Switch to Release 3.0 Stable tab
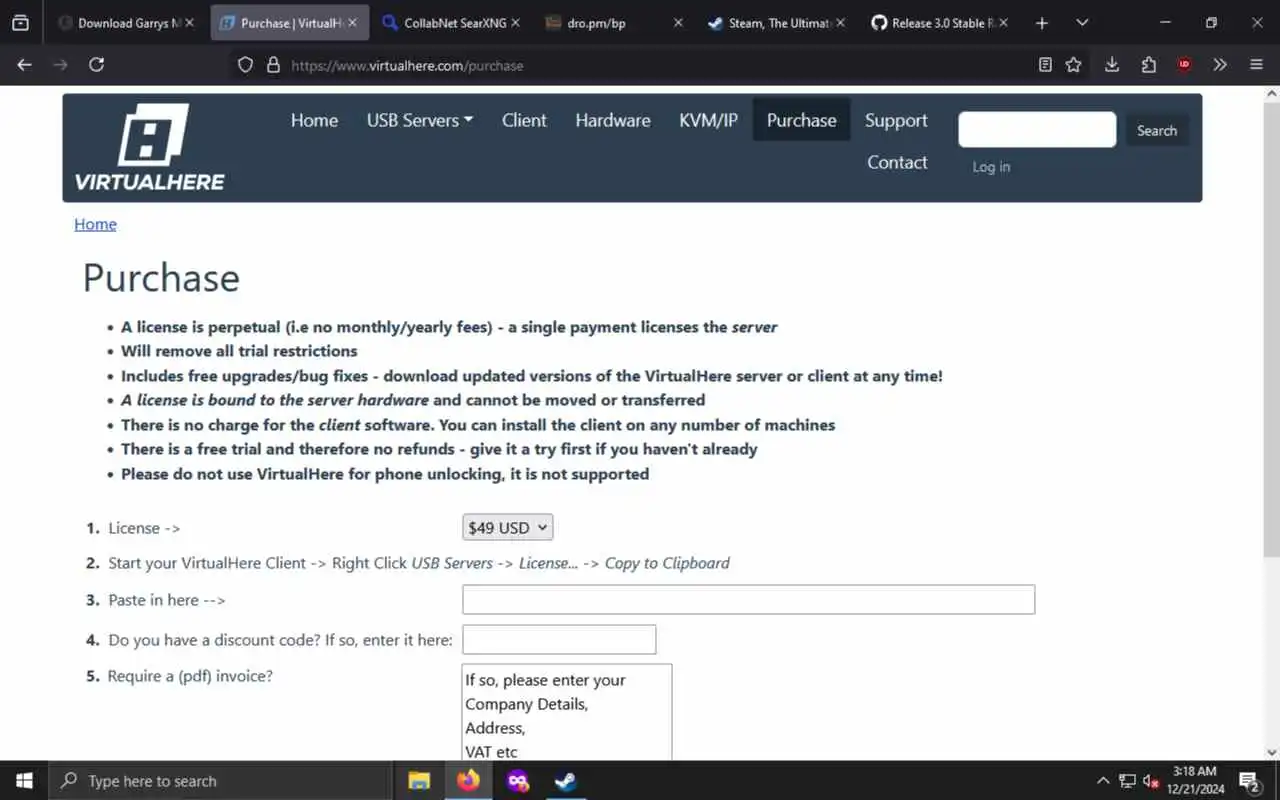 point(939,22)
